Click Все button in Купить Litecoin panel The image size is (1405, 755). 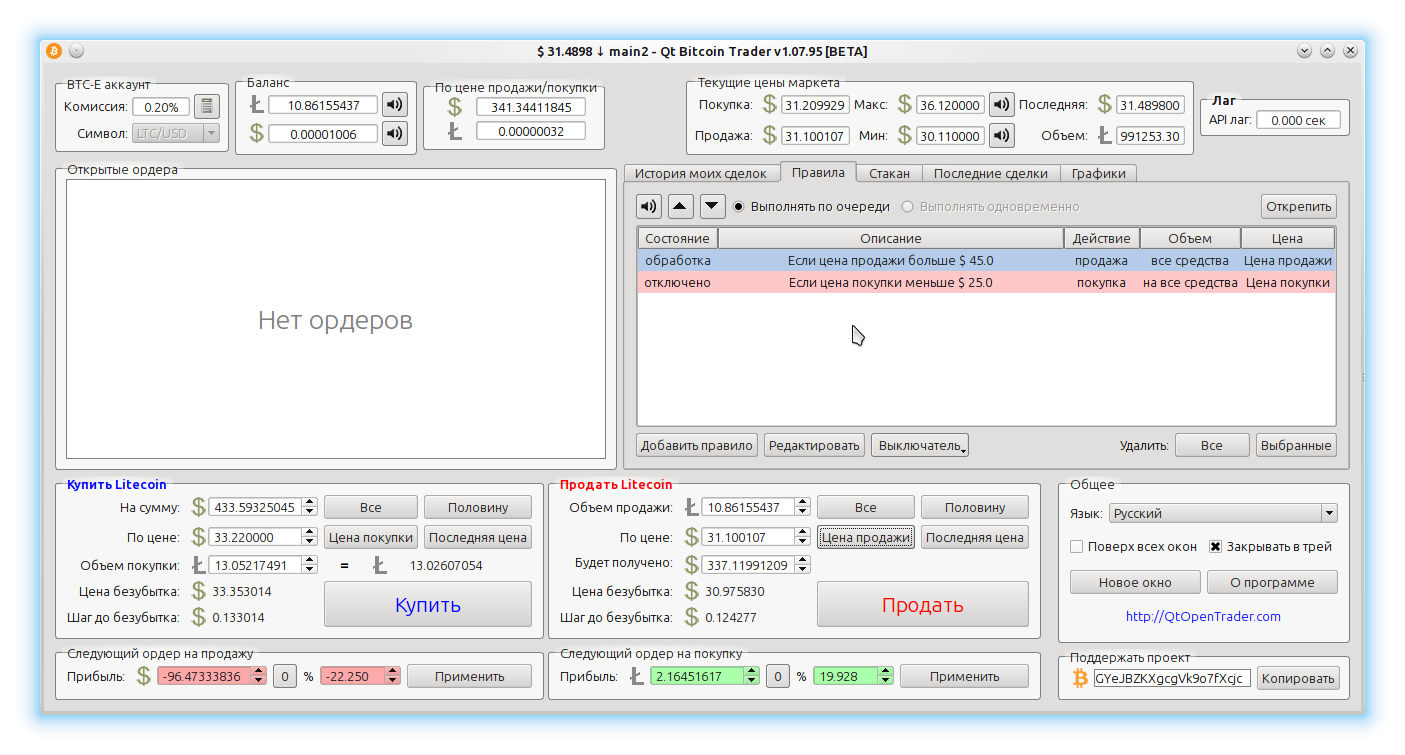coord(370,507)
